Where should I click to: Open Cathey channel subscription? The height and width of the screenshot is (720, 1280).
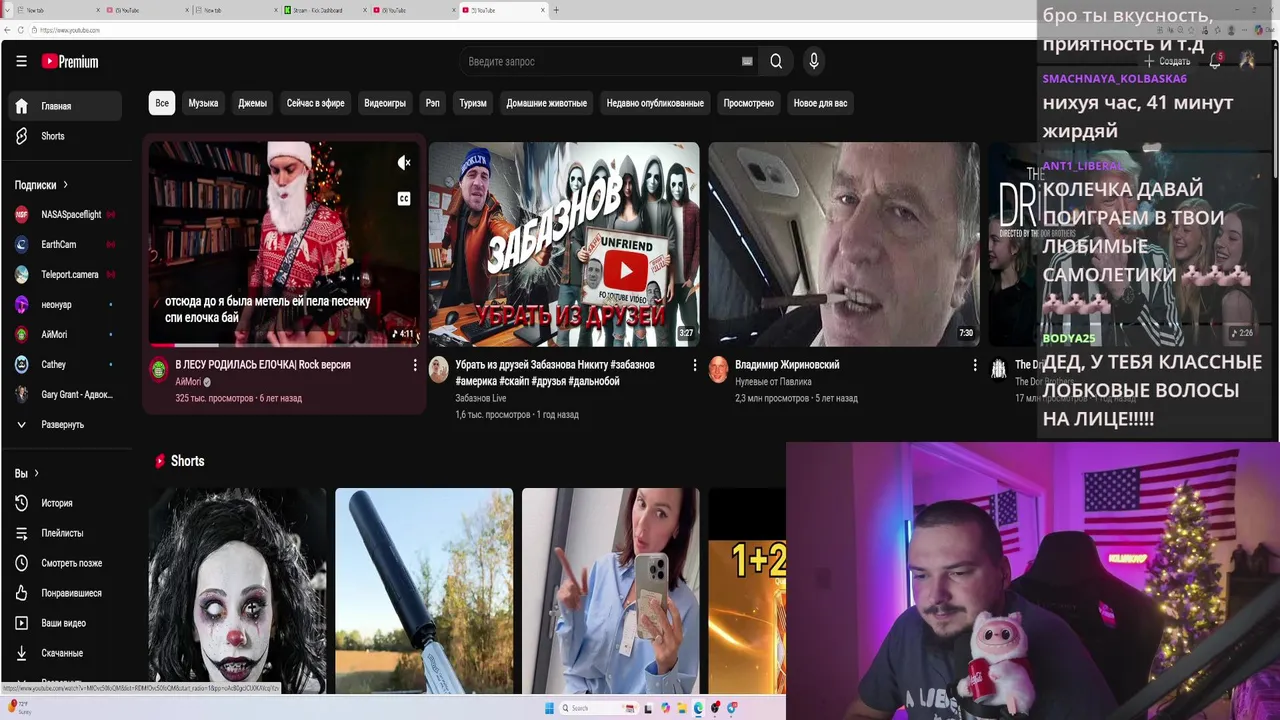[x=67, y=364]
